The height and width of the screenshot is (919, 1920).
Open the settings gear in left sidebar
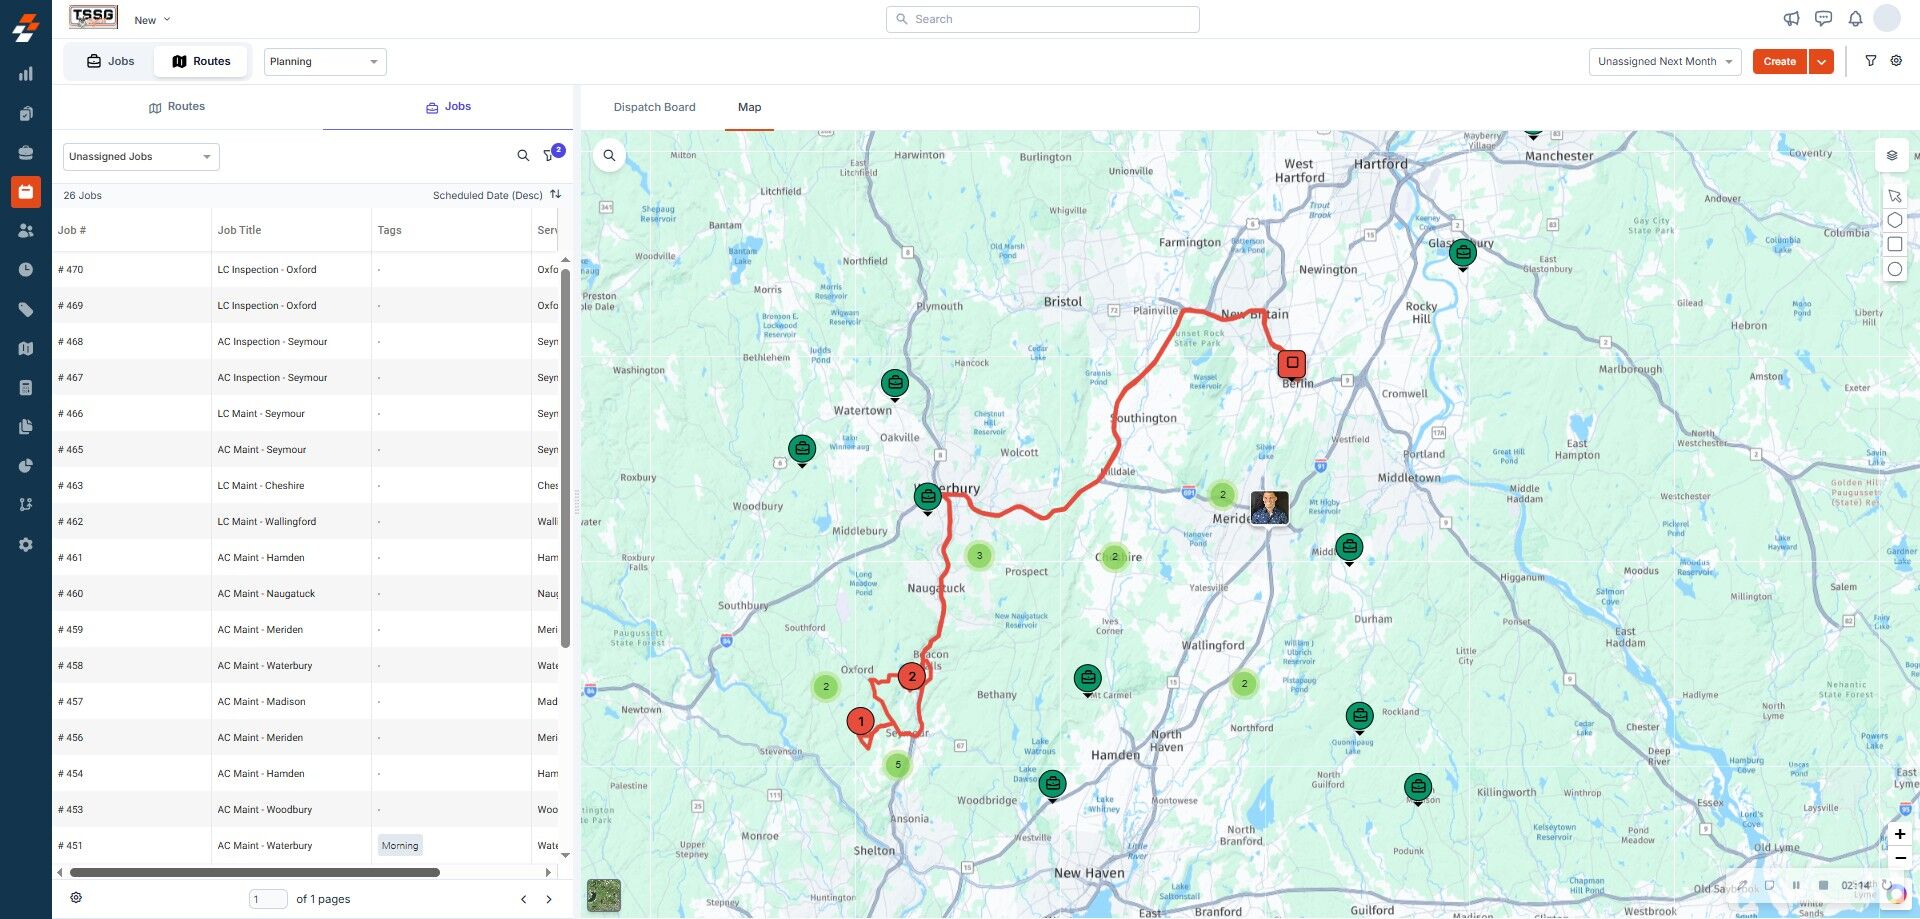point(26,545)
